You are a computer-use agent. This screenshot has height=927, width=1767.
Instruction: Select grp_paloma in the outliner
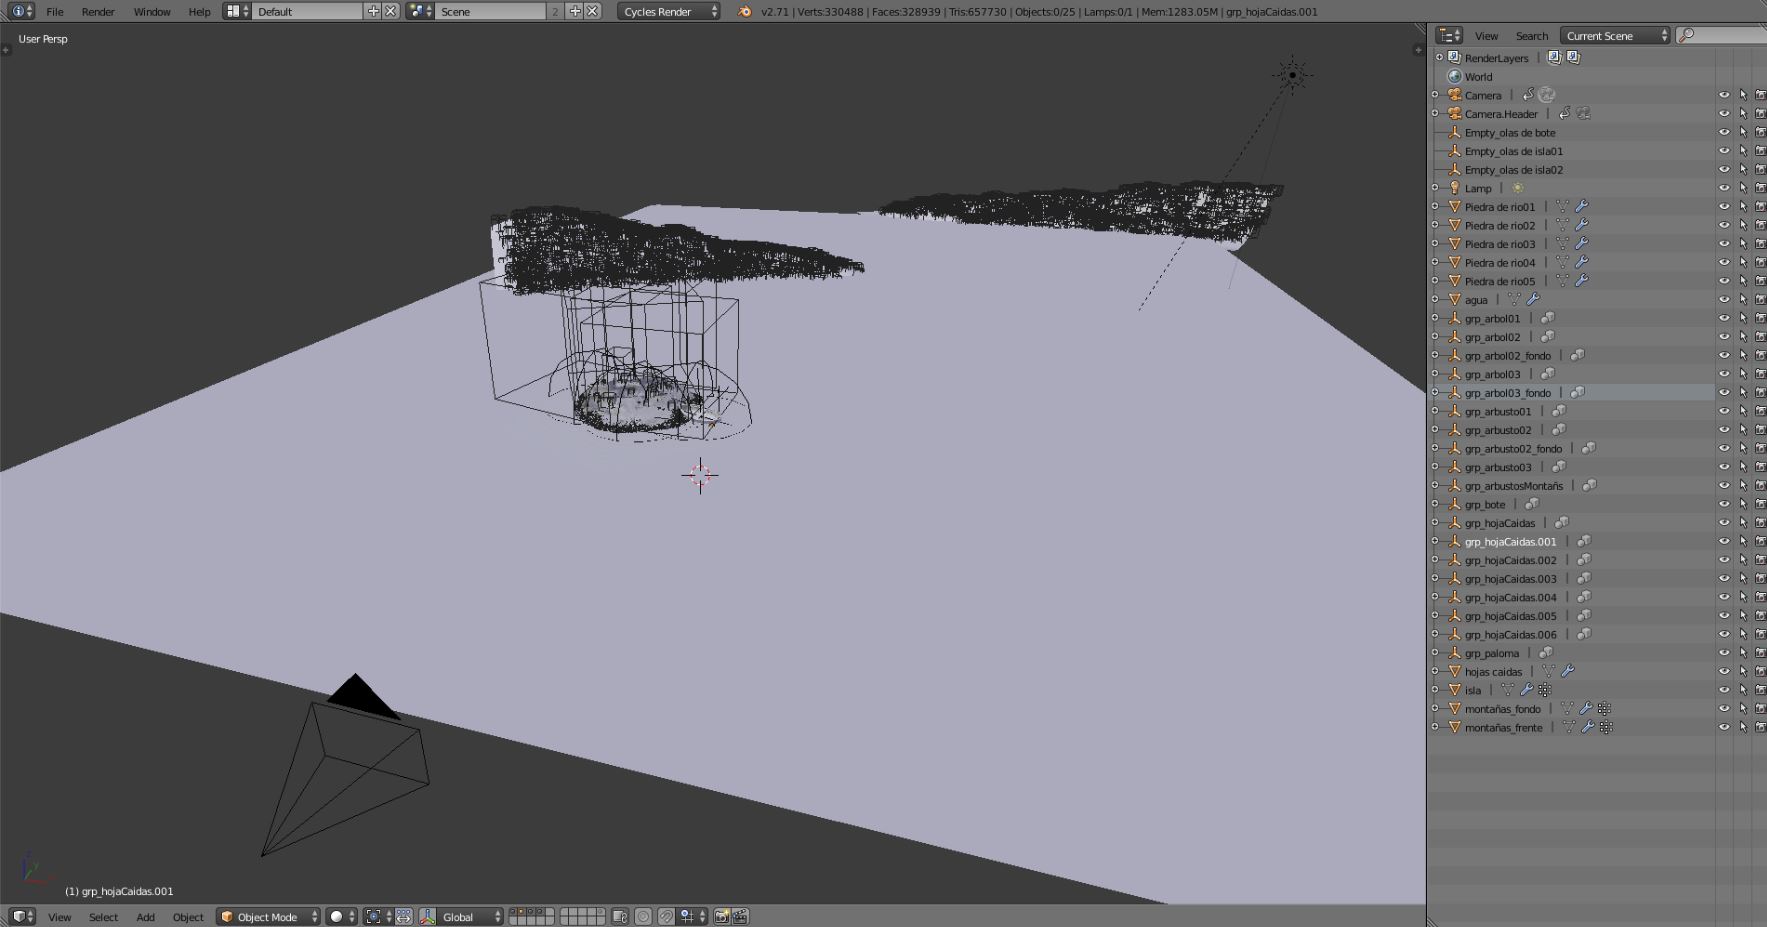[1491, 654]
